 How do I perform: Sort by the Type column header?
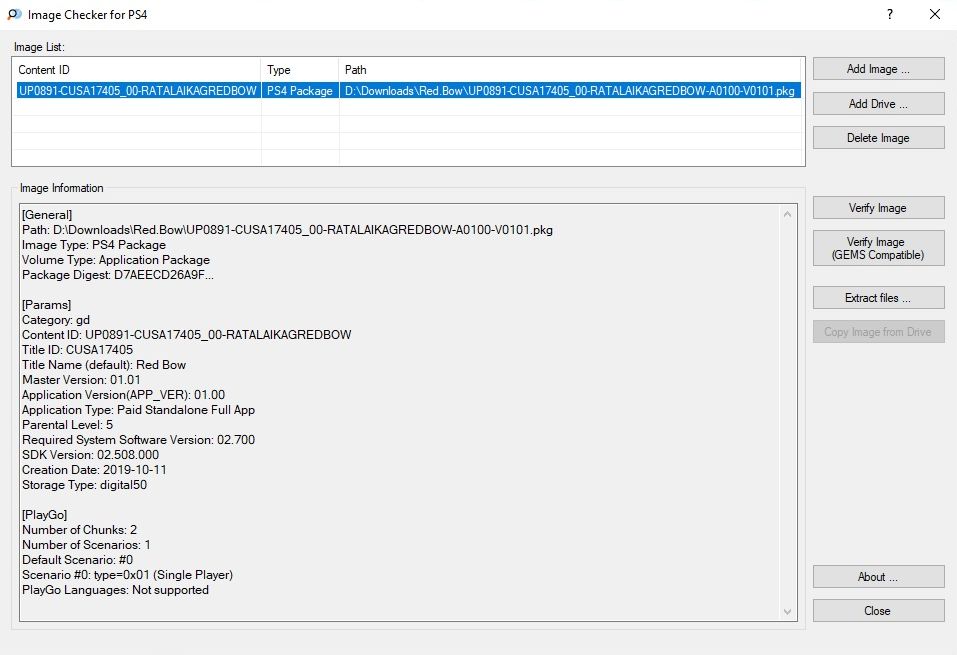click(300, 70)
